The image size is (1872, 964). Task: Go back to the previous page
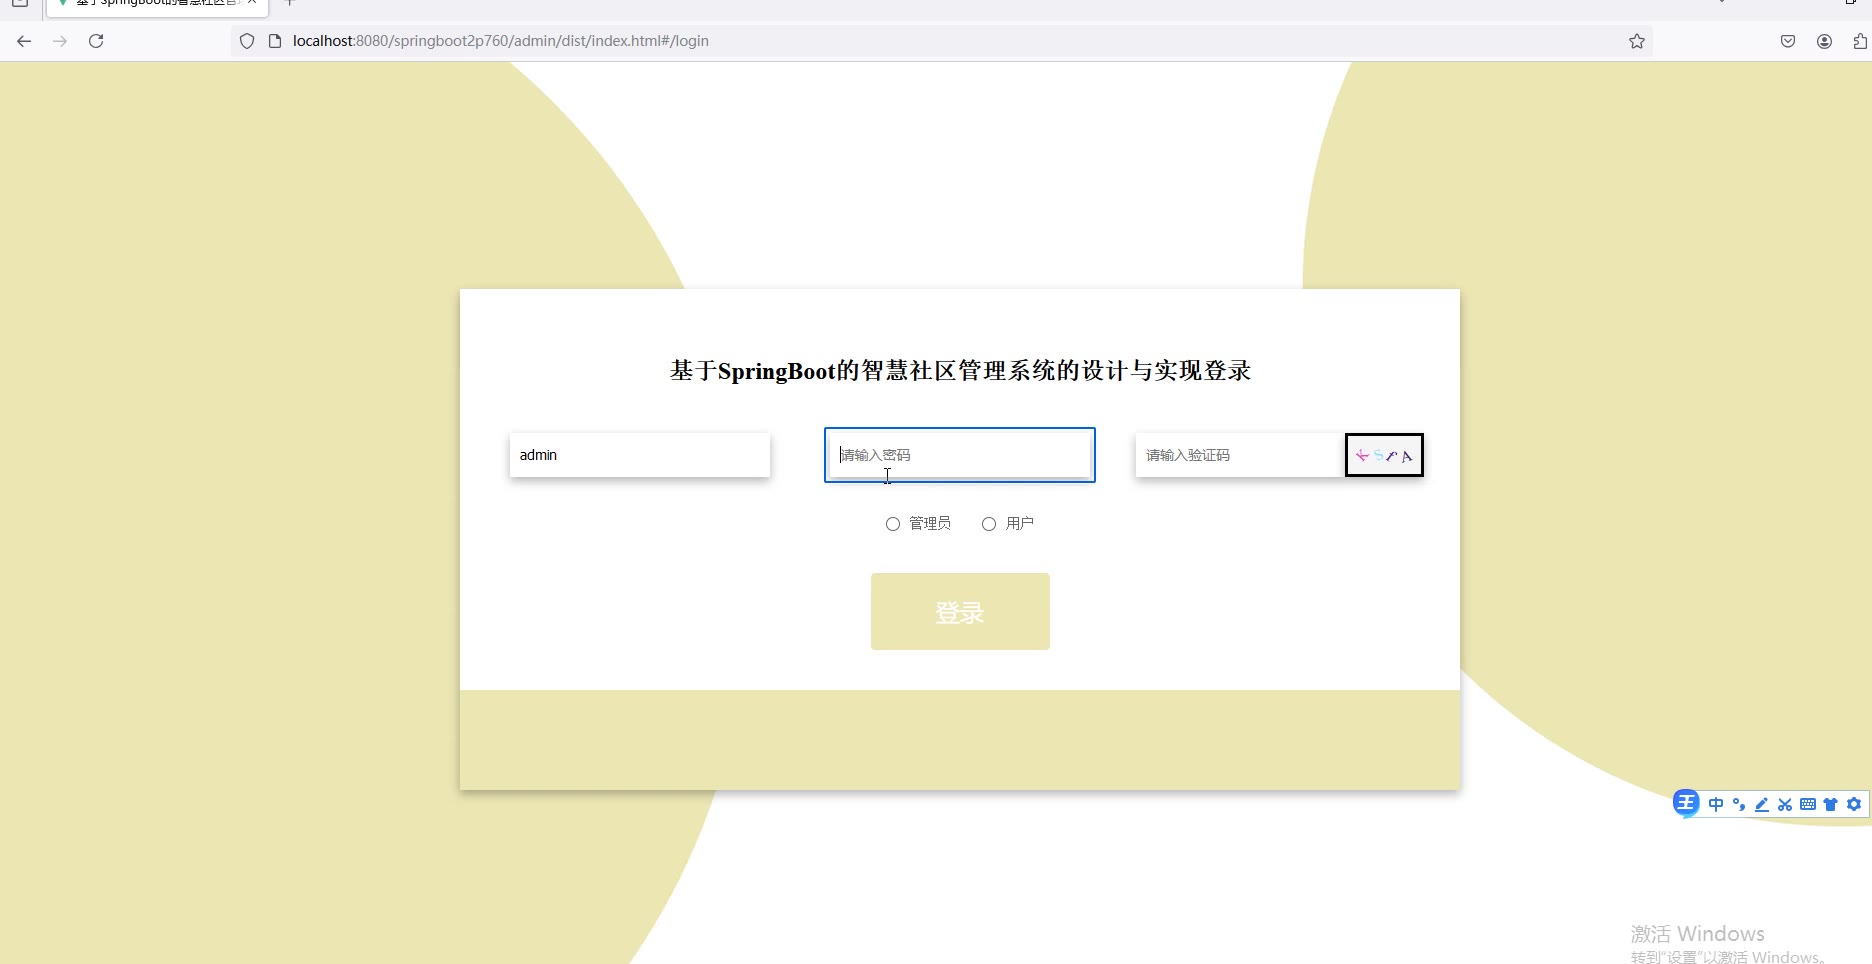click(24, 41)
